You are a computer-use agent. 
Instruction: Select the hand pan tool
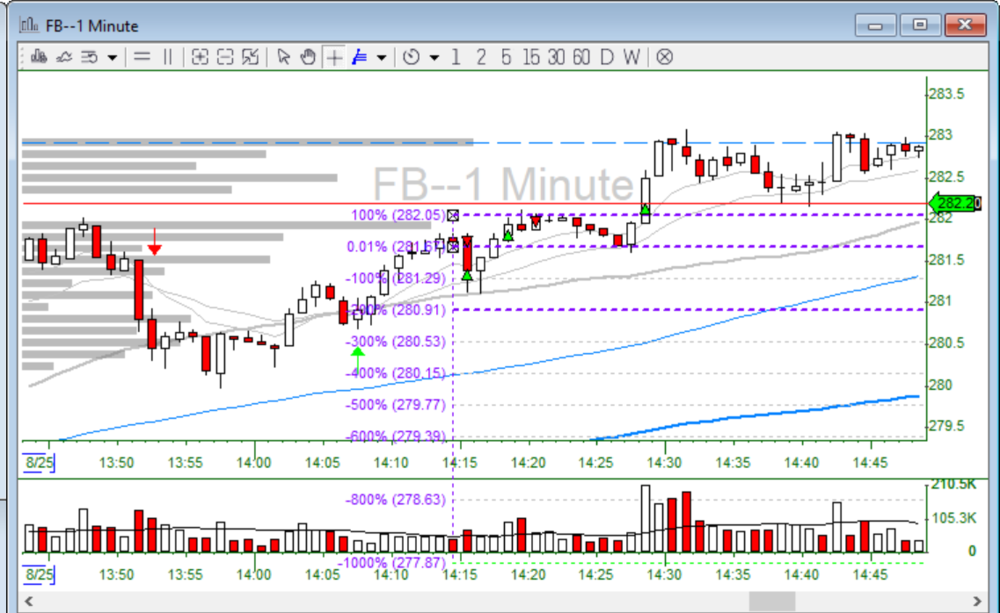click(308, 57)
